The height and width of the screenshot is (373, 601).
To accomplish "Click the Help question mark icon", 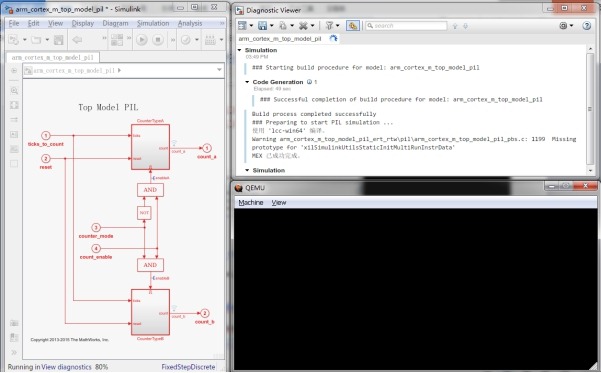I will pyautogui.click(x=586, y=26).
